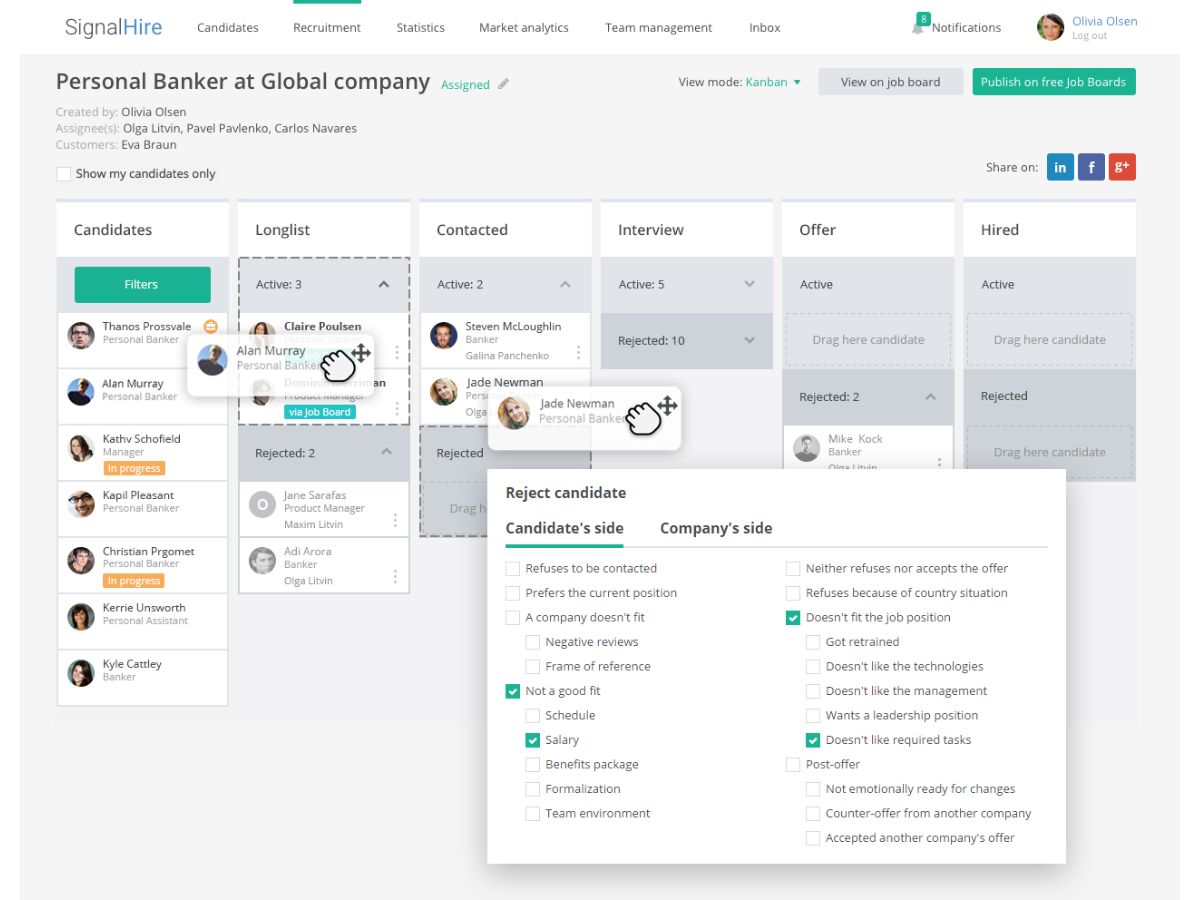Click Thanos Prossvale's avatar photo

coord(81,335)
